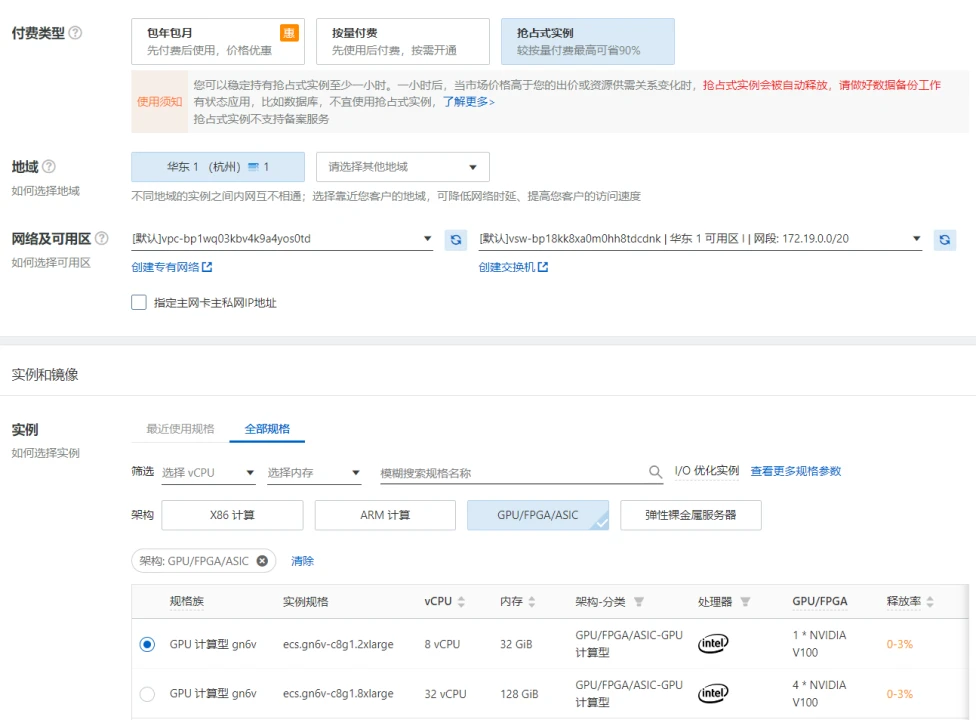
Task: Sort the table by 释放率
Action: click(x=929, y=602)
